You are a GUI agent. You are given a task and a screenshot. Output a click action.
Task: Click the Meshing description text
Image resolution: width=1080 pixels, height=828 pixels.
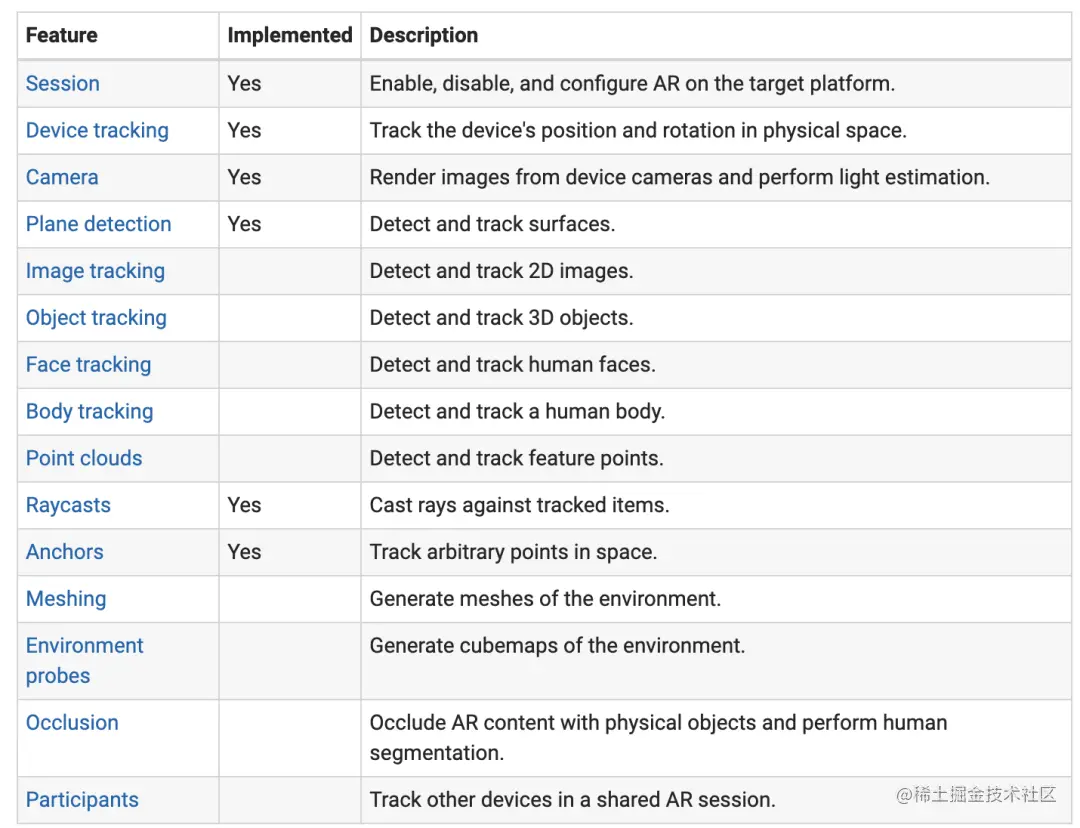[x=545, y=599]
